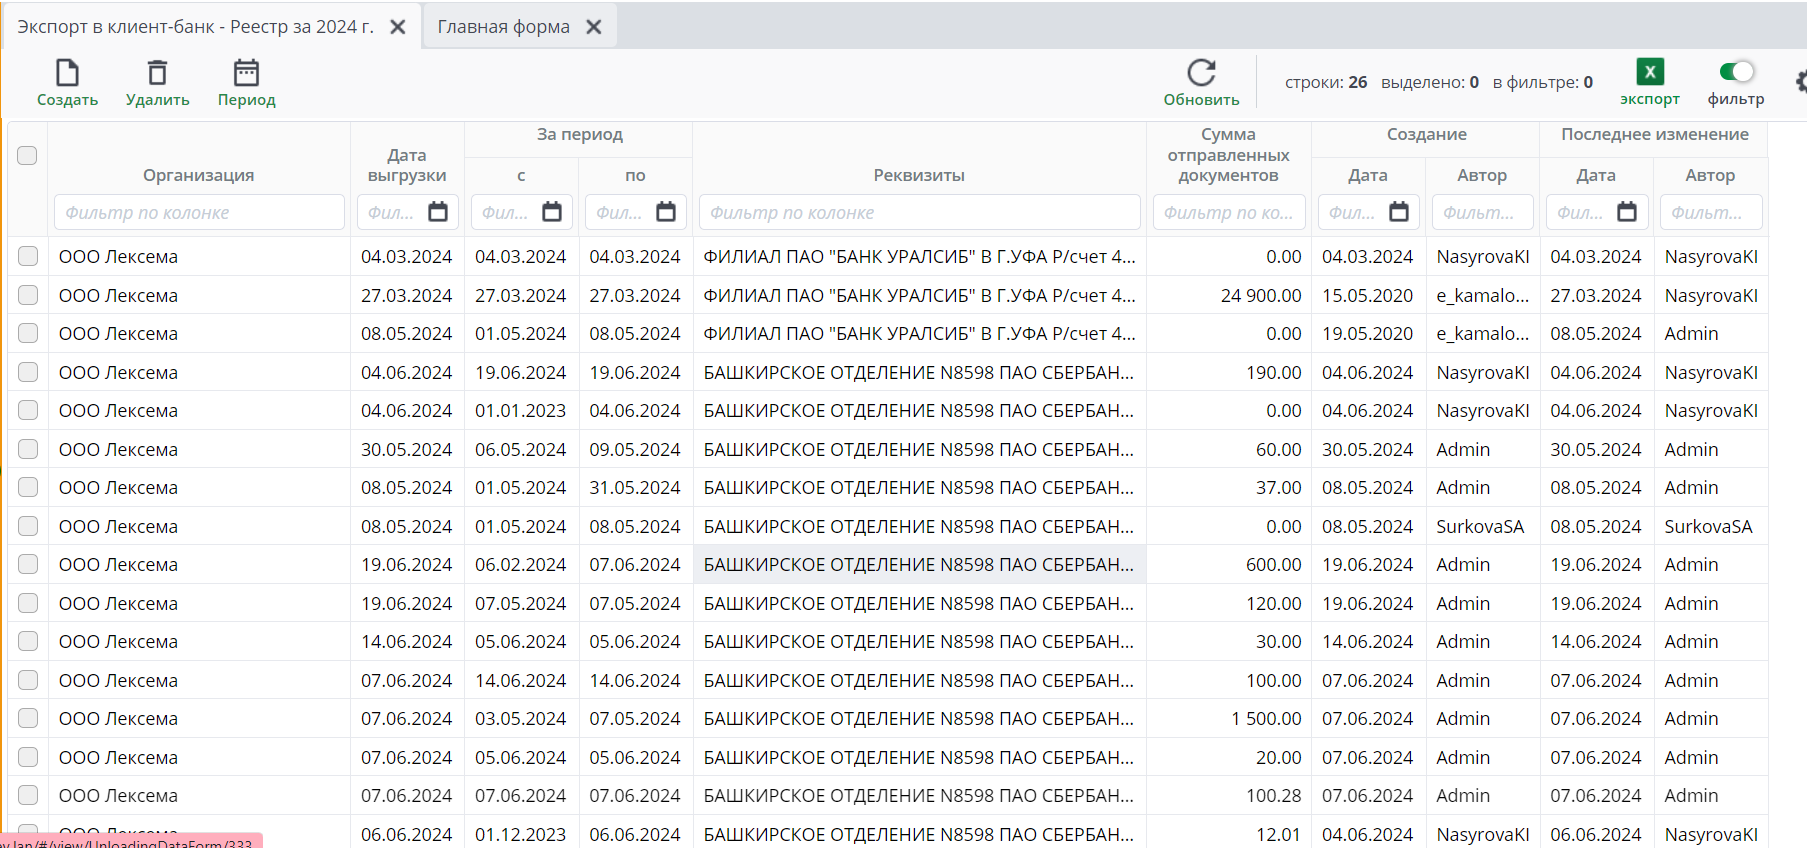
Task: Sort by the Реквизиты column header
Action: pos(918,175)
